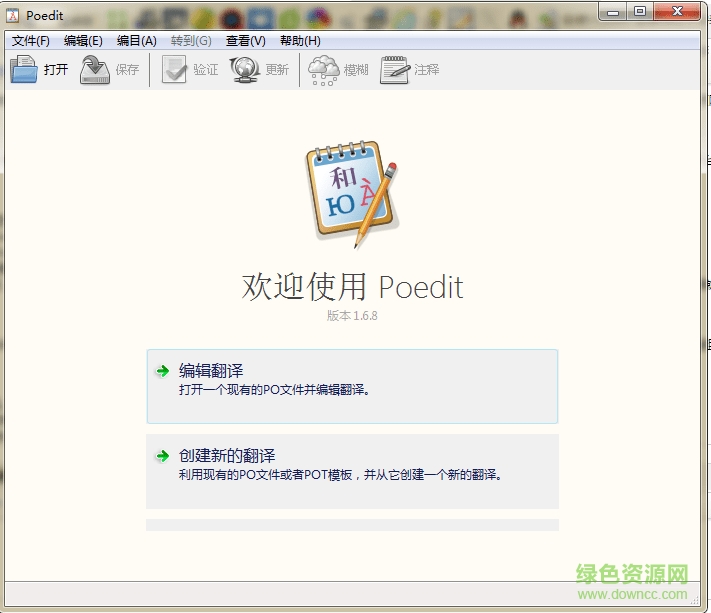This screenshot has width=711, height=613.
Task: Click the 模糊 toolbar label
Action: [356, 70]
